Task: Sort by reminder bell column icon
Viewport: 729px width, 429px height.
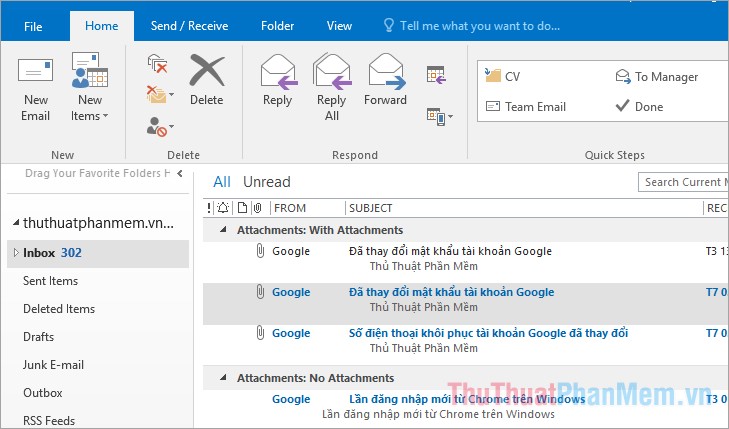Action: coord(223,208)
